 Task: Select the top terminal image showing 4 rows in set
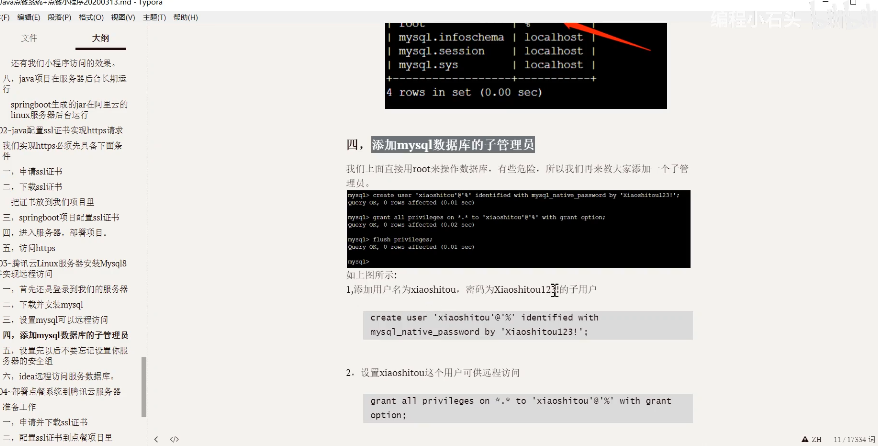[x=526, y=65]
